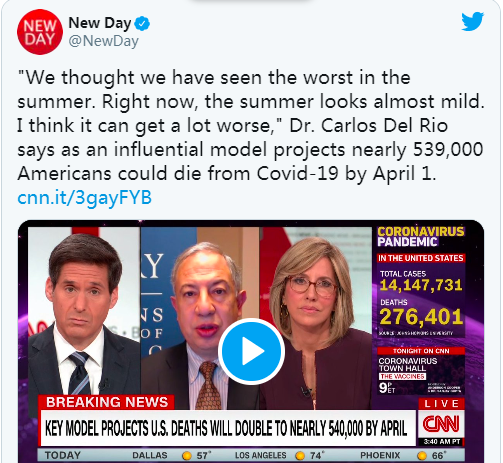Click the Phoenix weather sun icon
Screen dimensions: 503x463
pos(422,455)
